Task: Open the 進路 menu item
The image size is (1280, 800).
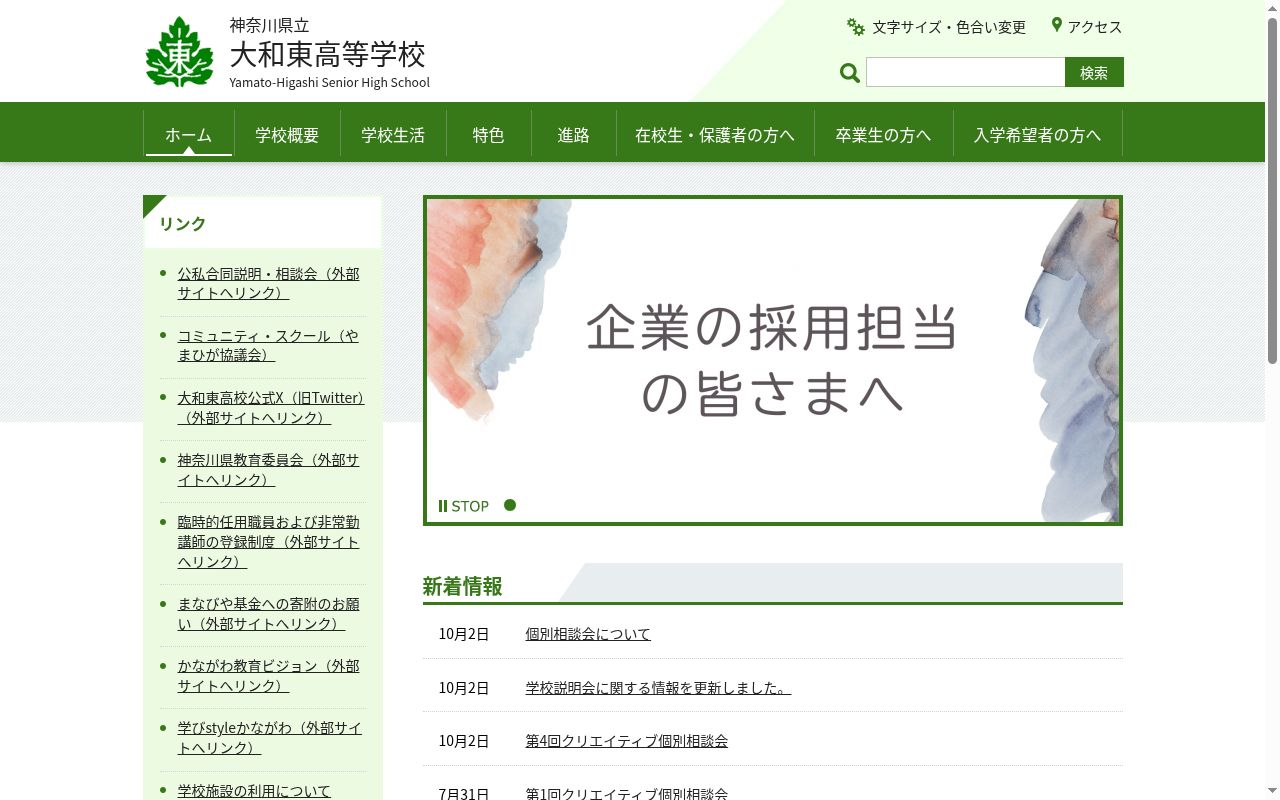Action: pos(574,135)
